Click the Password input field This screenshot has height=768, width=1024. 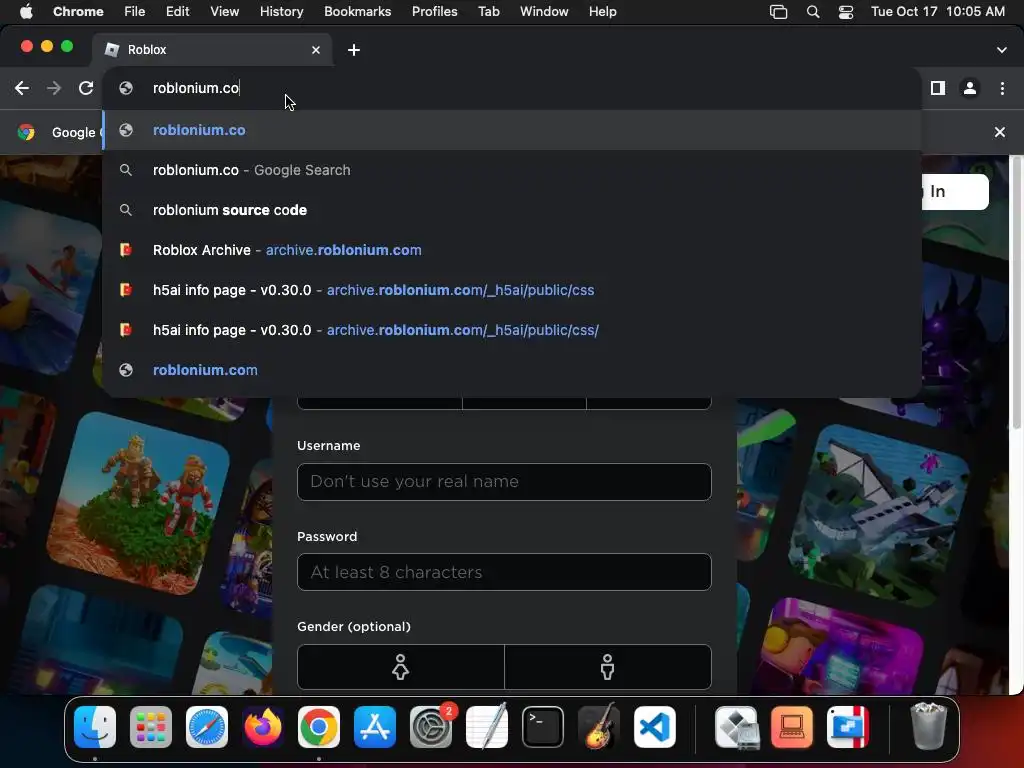click(x=504, y=572)
